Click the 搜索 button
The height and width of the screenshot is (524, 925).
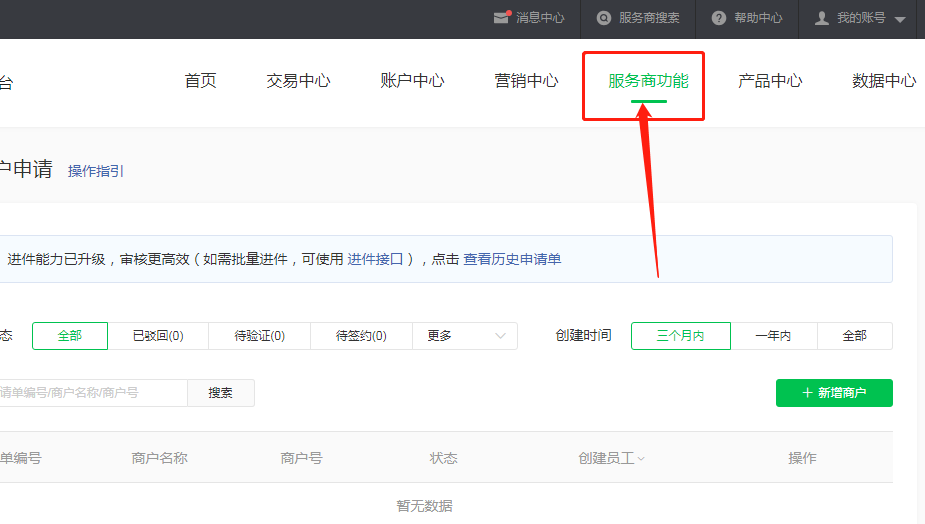(221, 393)
